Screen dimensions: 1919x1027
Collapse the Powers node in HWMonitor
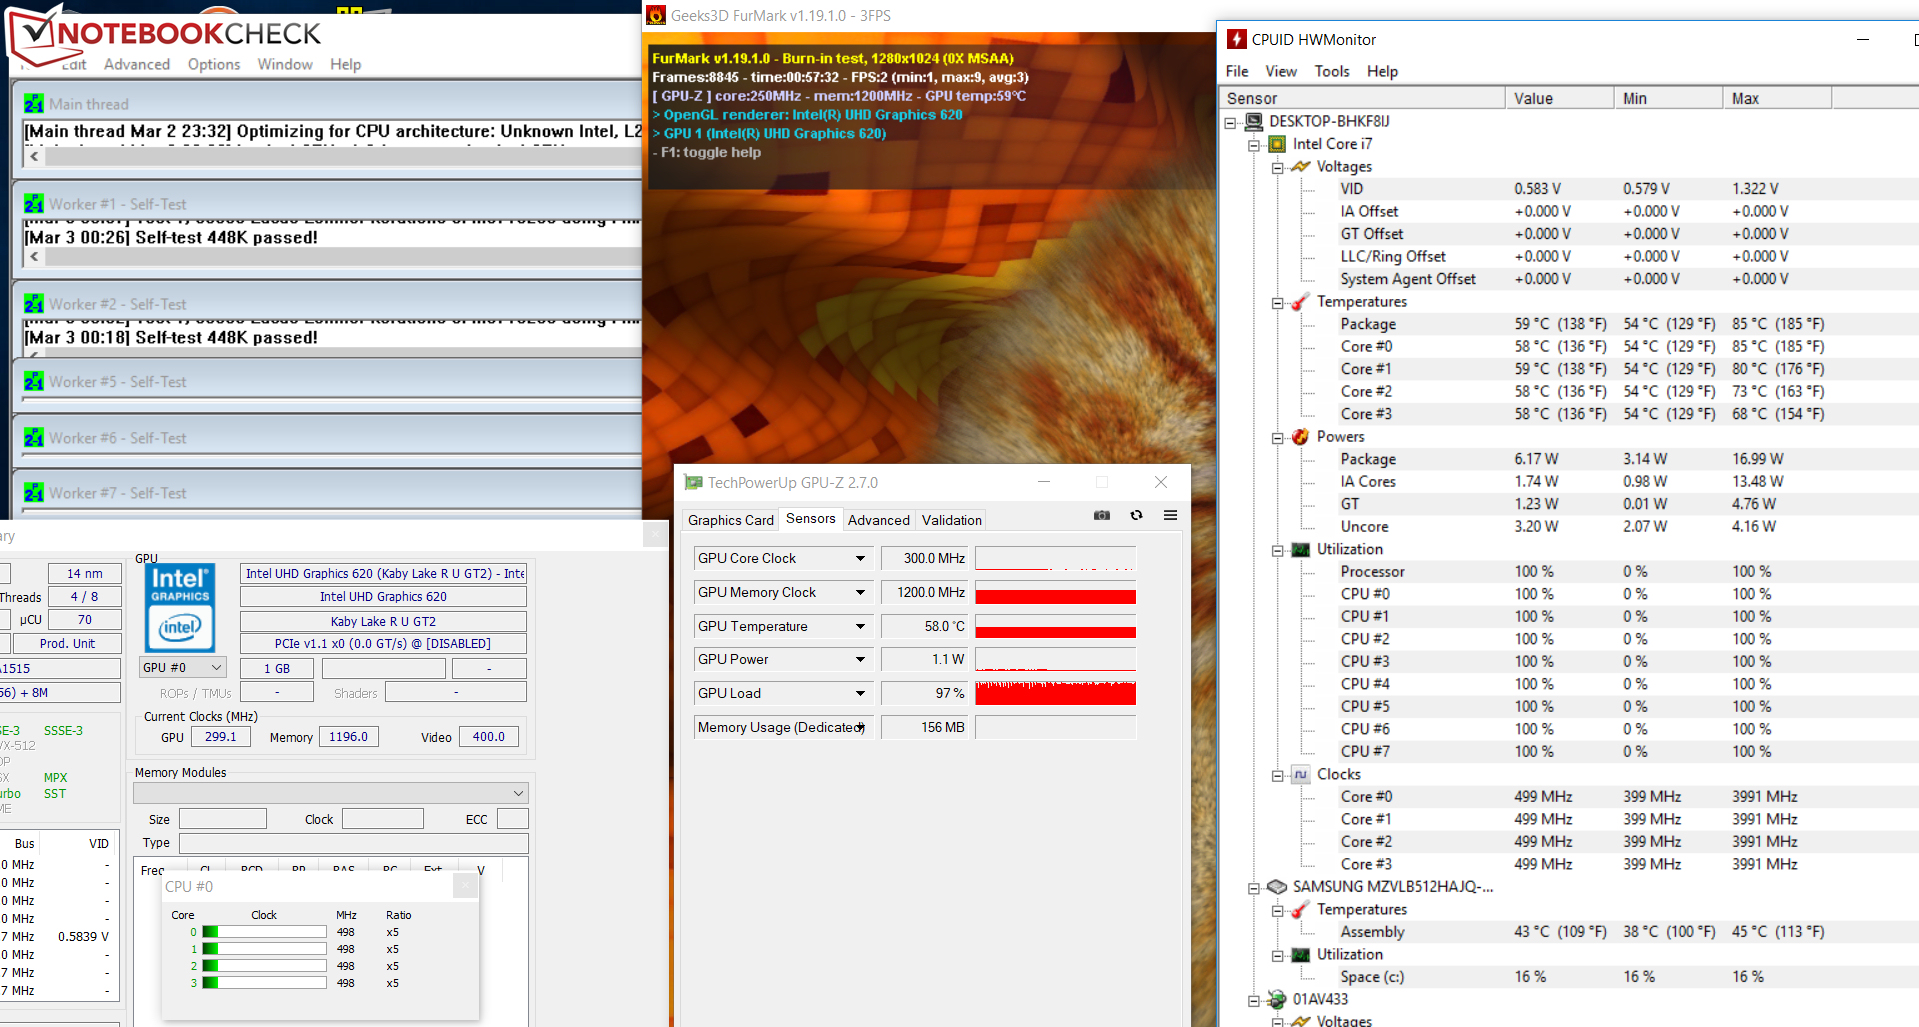pos(1278,438)
